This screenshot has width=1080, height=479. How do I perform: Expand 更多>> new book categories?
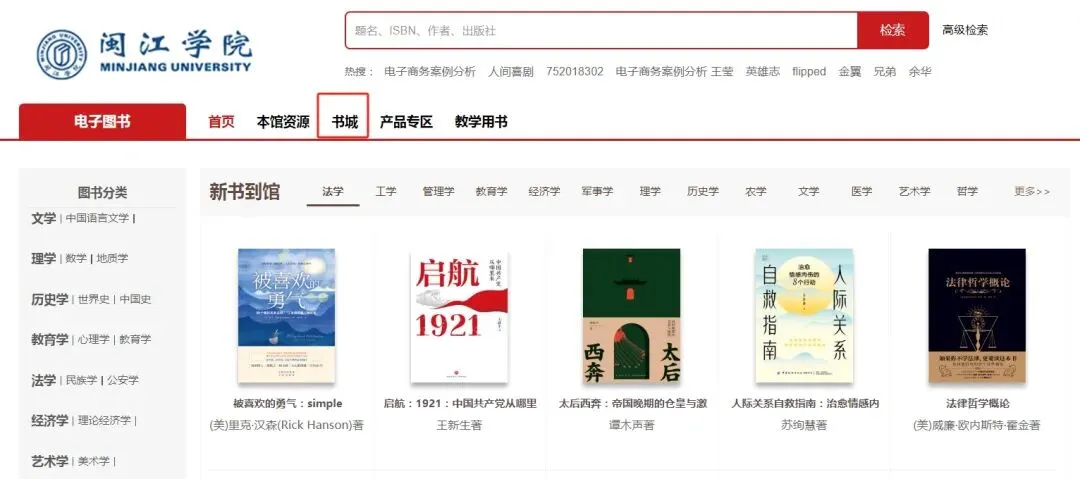pyautogui.click(x=1032, y=192)
